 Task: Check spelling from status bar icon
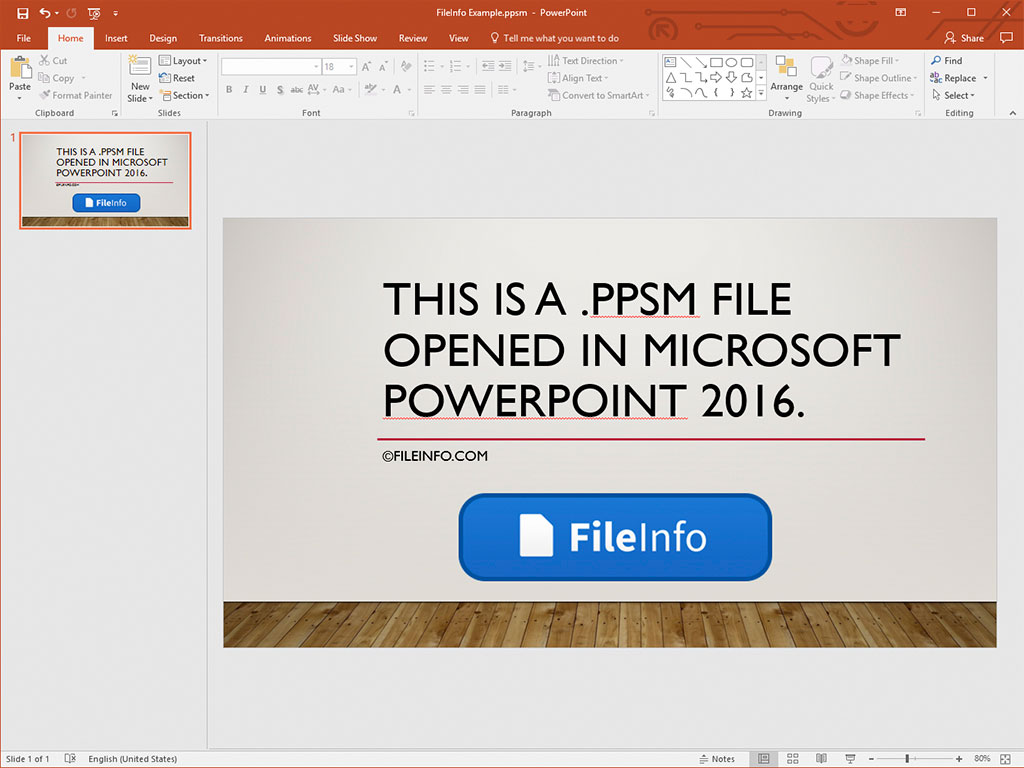coord(71,758)
